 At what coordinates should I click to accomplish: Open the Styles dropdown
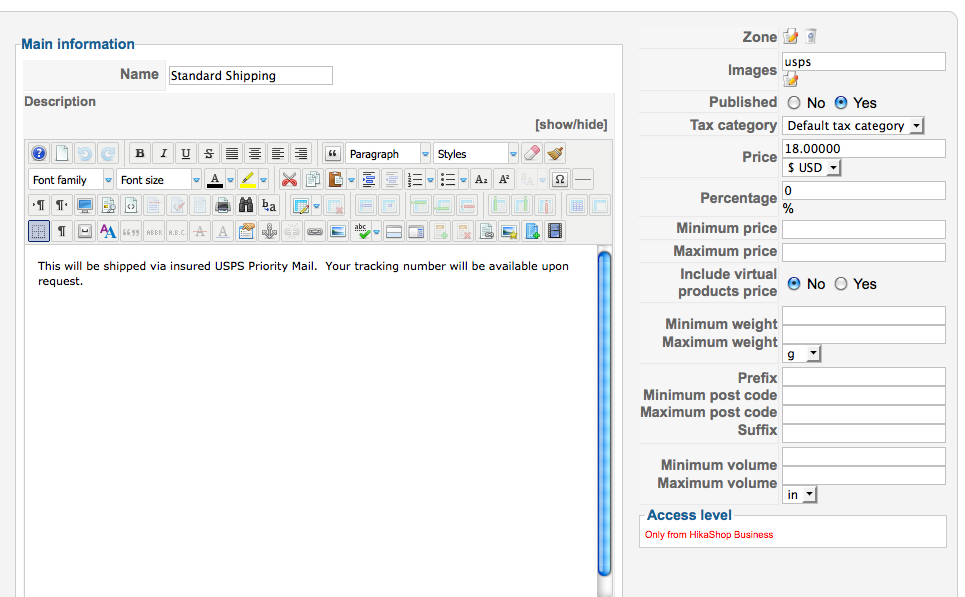(476, 154)
